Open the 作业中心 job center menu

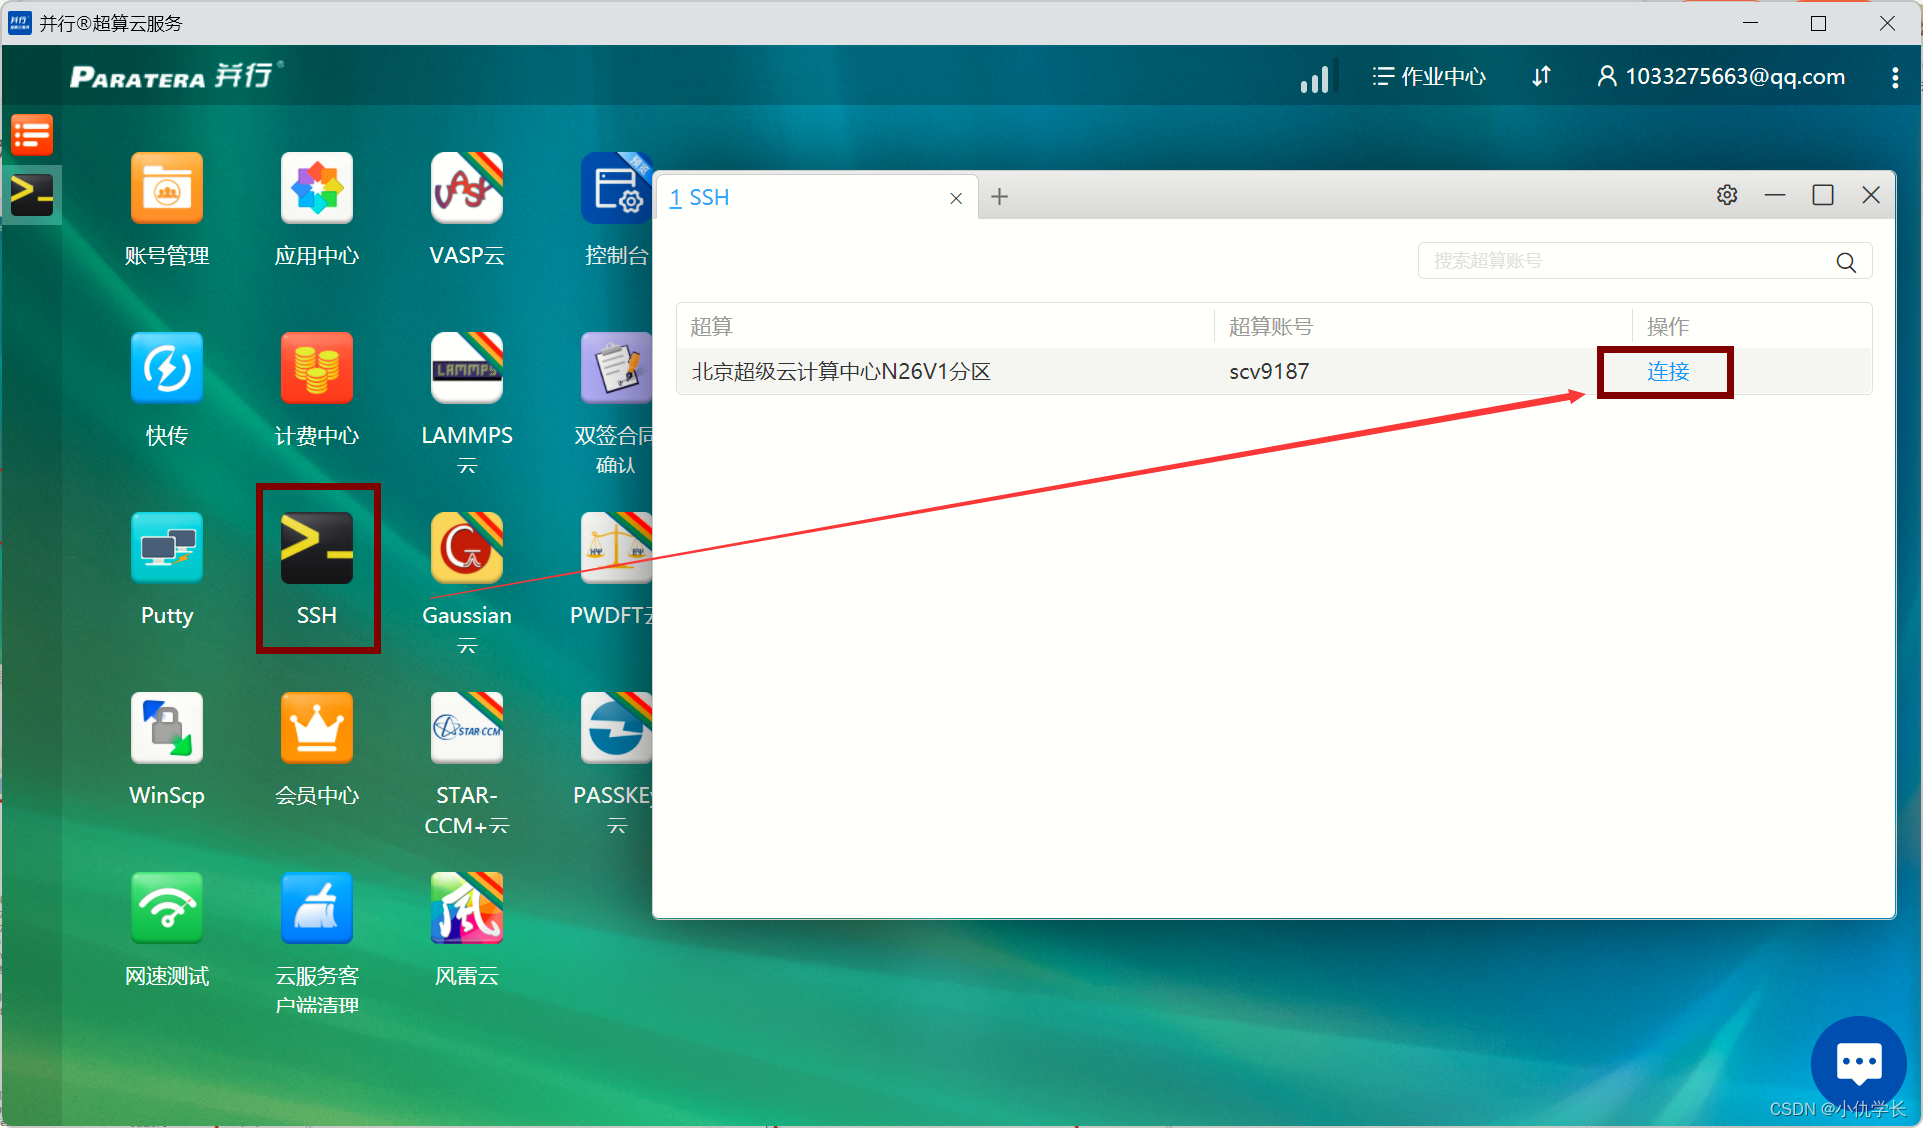(1429, 77)
